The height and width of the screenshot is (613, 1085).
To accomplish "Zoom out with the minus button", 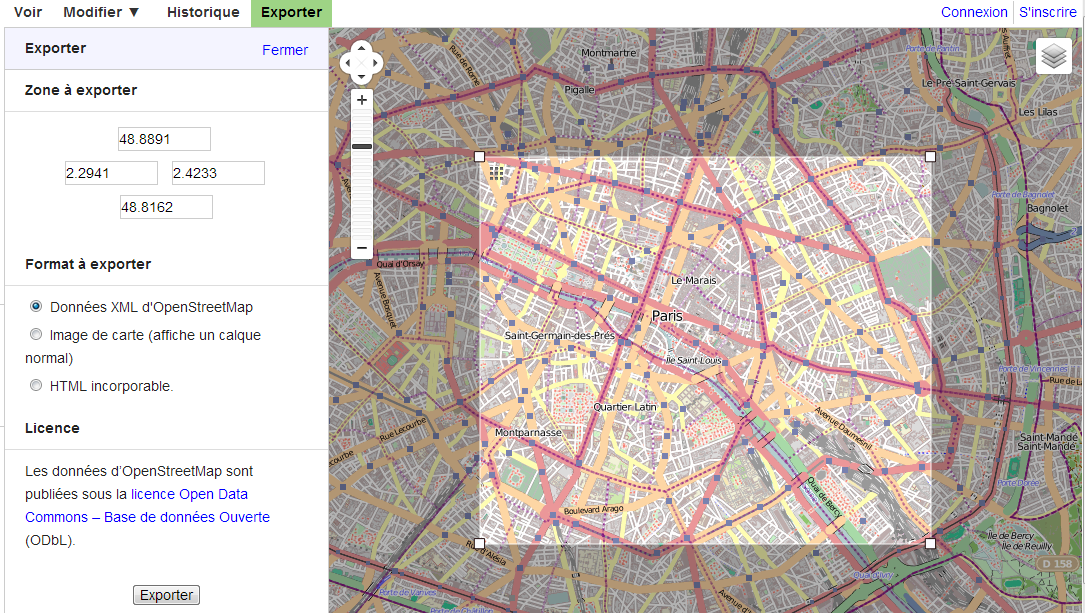I will [362, 248].
